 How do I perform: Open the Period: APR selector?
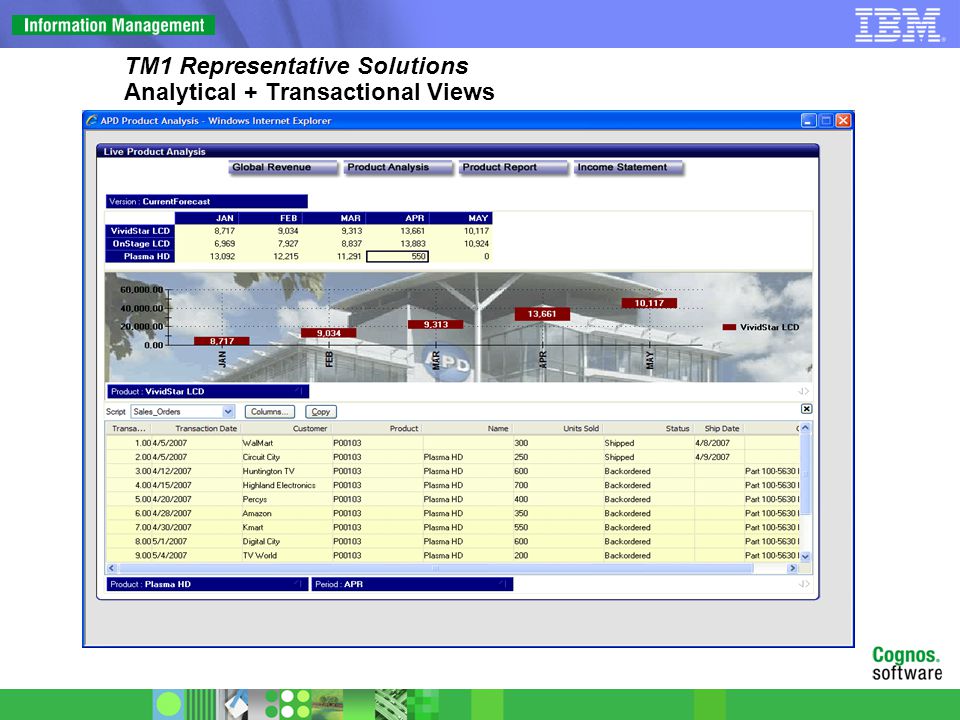pyautogui.click(x=412, y=584)
